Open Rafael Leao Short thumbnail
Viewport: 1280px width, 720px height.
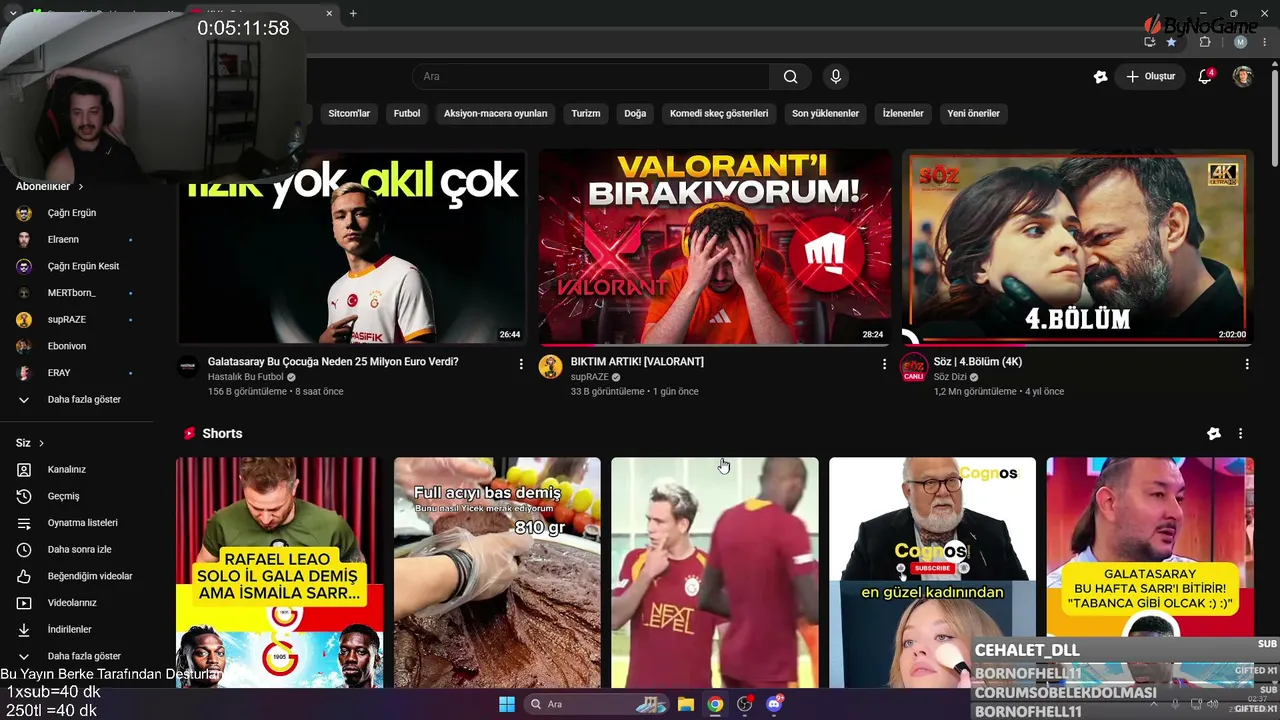pos(279,573)
